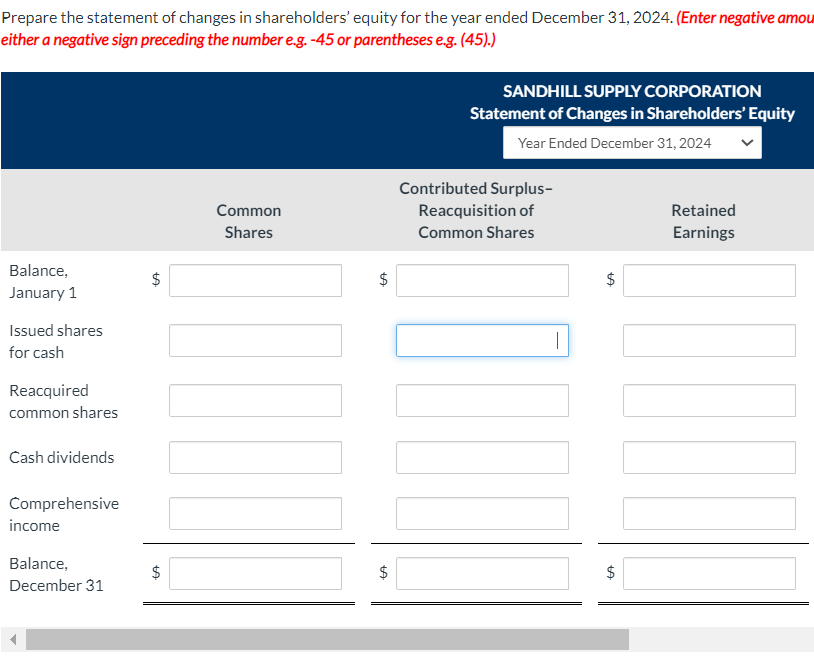The image size is (814, 658).
Task: Click the Balance, January 1 row label
Action: pos(43,281)
